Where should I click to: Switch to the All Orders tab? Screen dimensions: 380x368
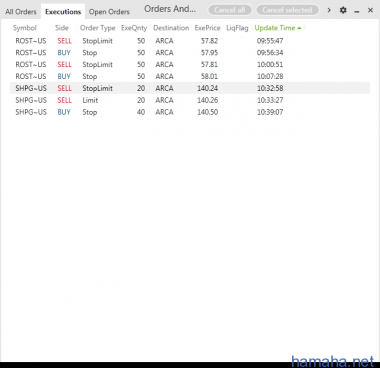(x=21, y=12)
